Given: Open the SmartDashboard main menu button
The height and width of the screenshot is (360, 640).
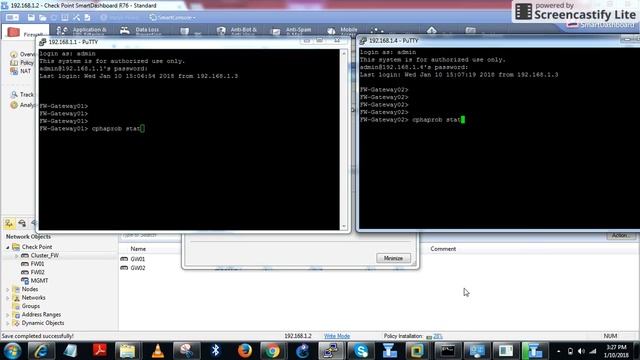Looking at the screenshot, I should (12, 18).
